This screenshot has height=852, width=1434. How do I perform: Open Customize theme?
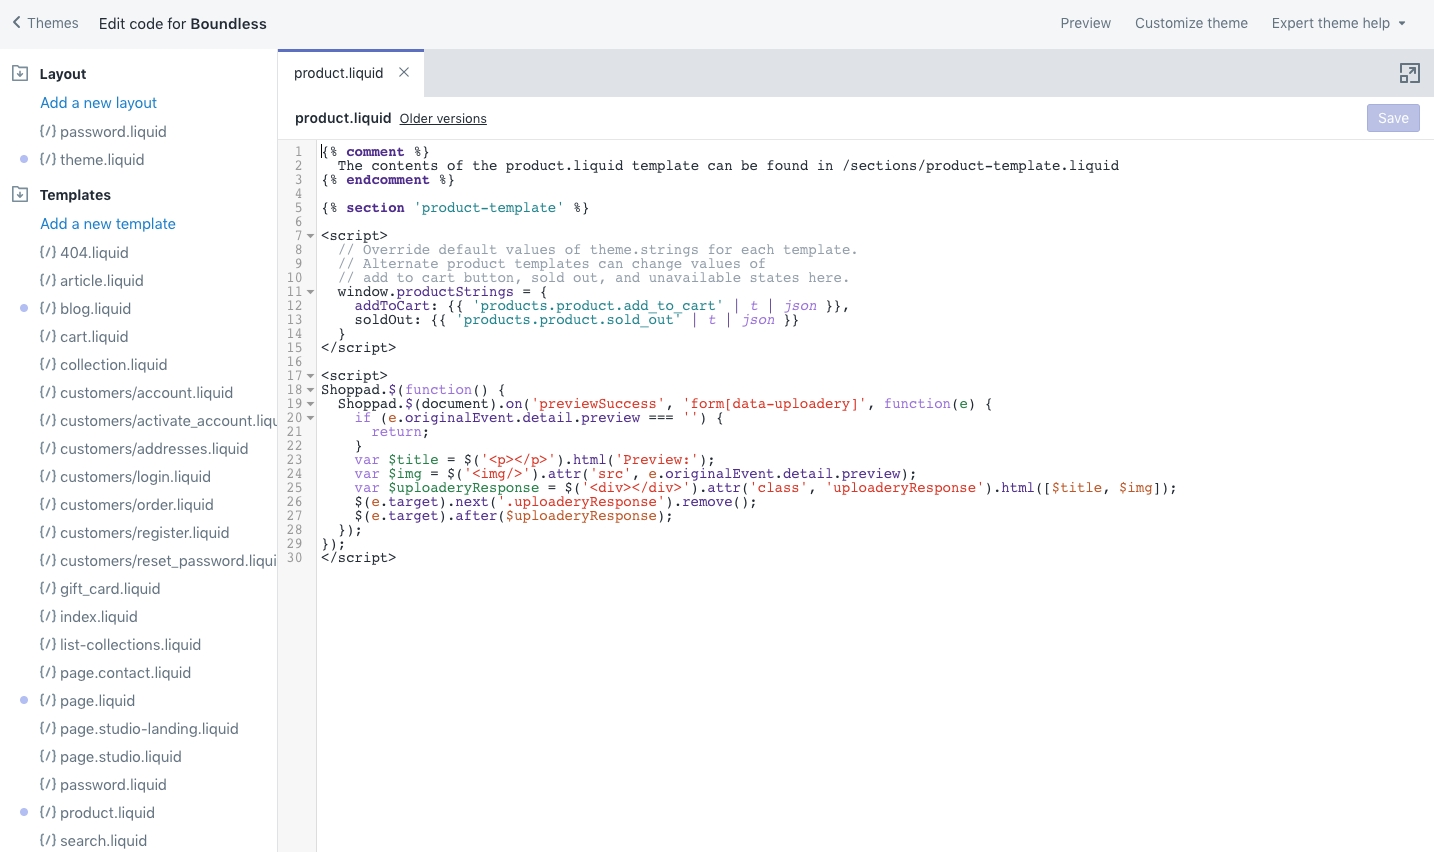[x=1190, y=23]
